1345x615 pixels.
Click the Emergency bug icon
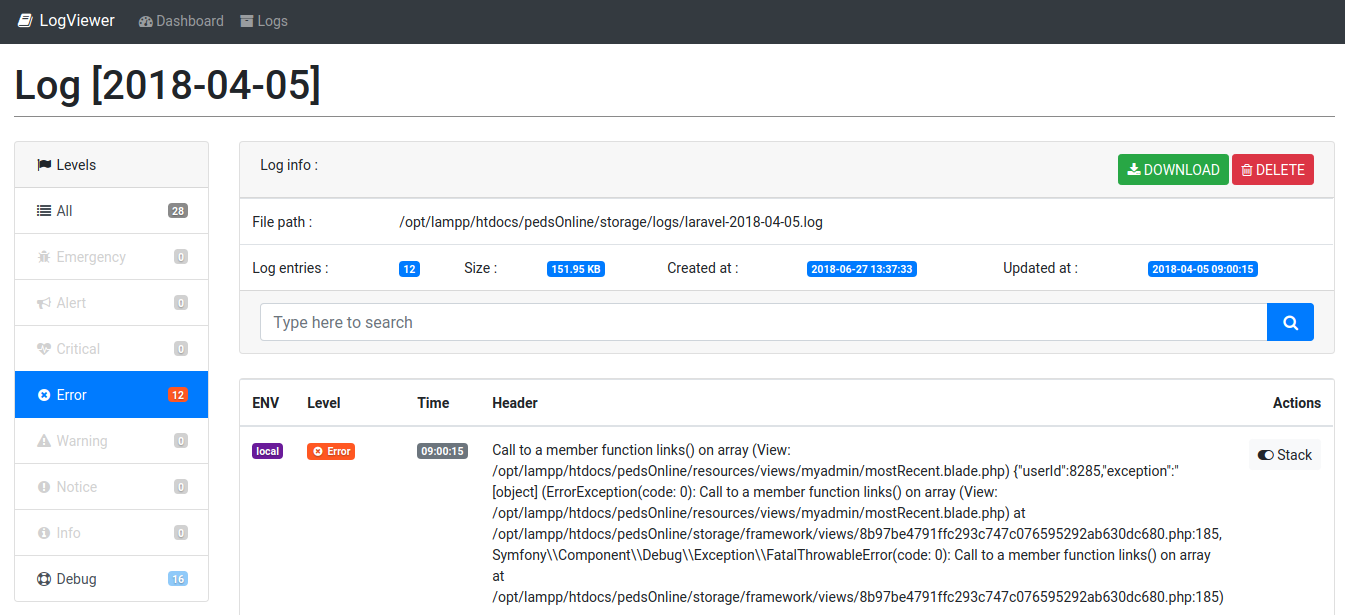click(x=44, y=257)
